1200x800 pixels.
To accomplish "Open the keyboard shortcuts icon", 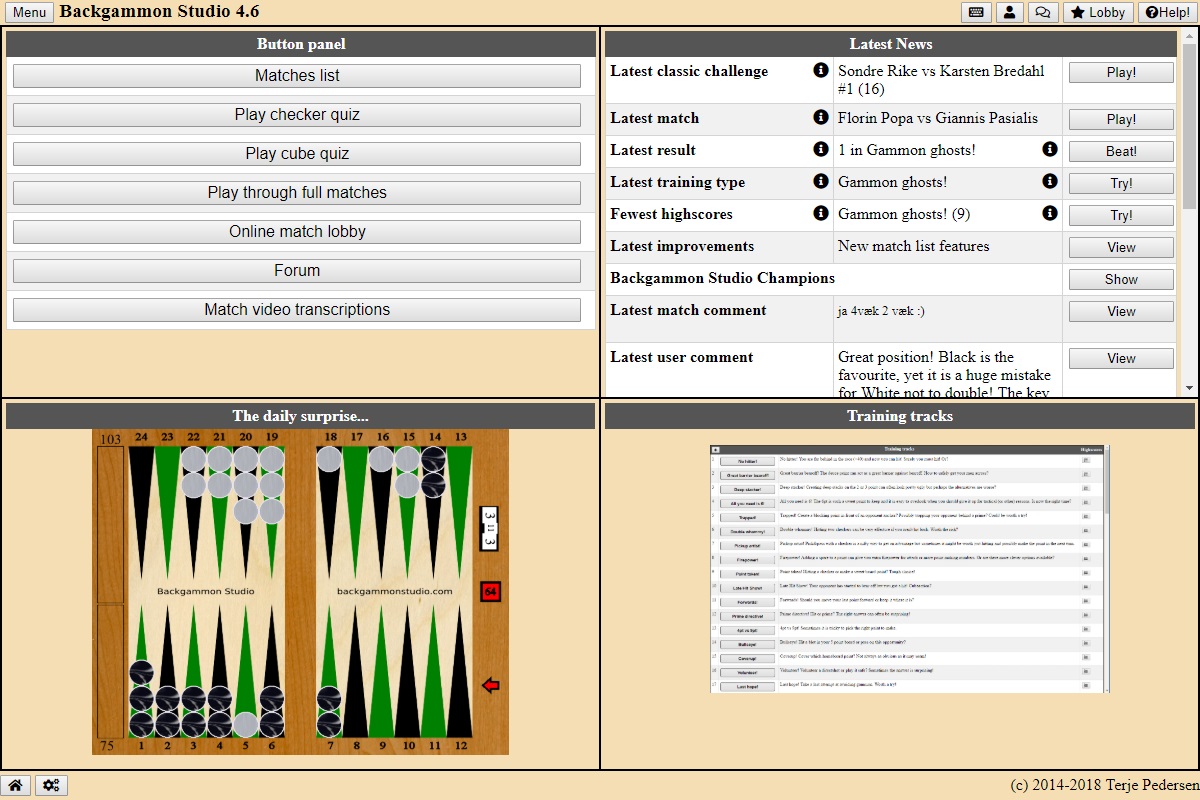I will (976, 12).
